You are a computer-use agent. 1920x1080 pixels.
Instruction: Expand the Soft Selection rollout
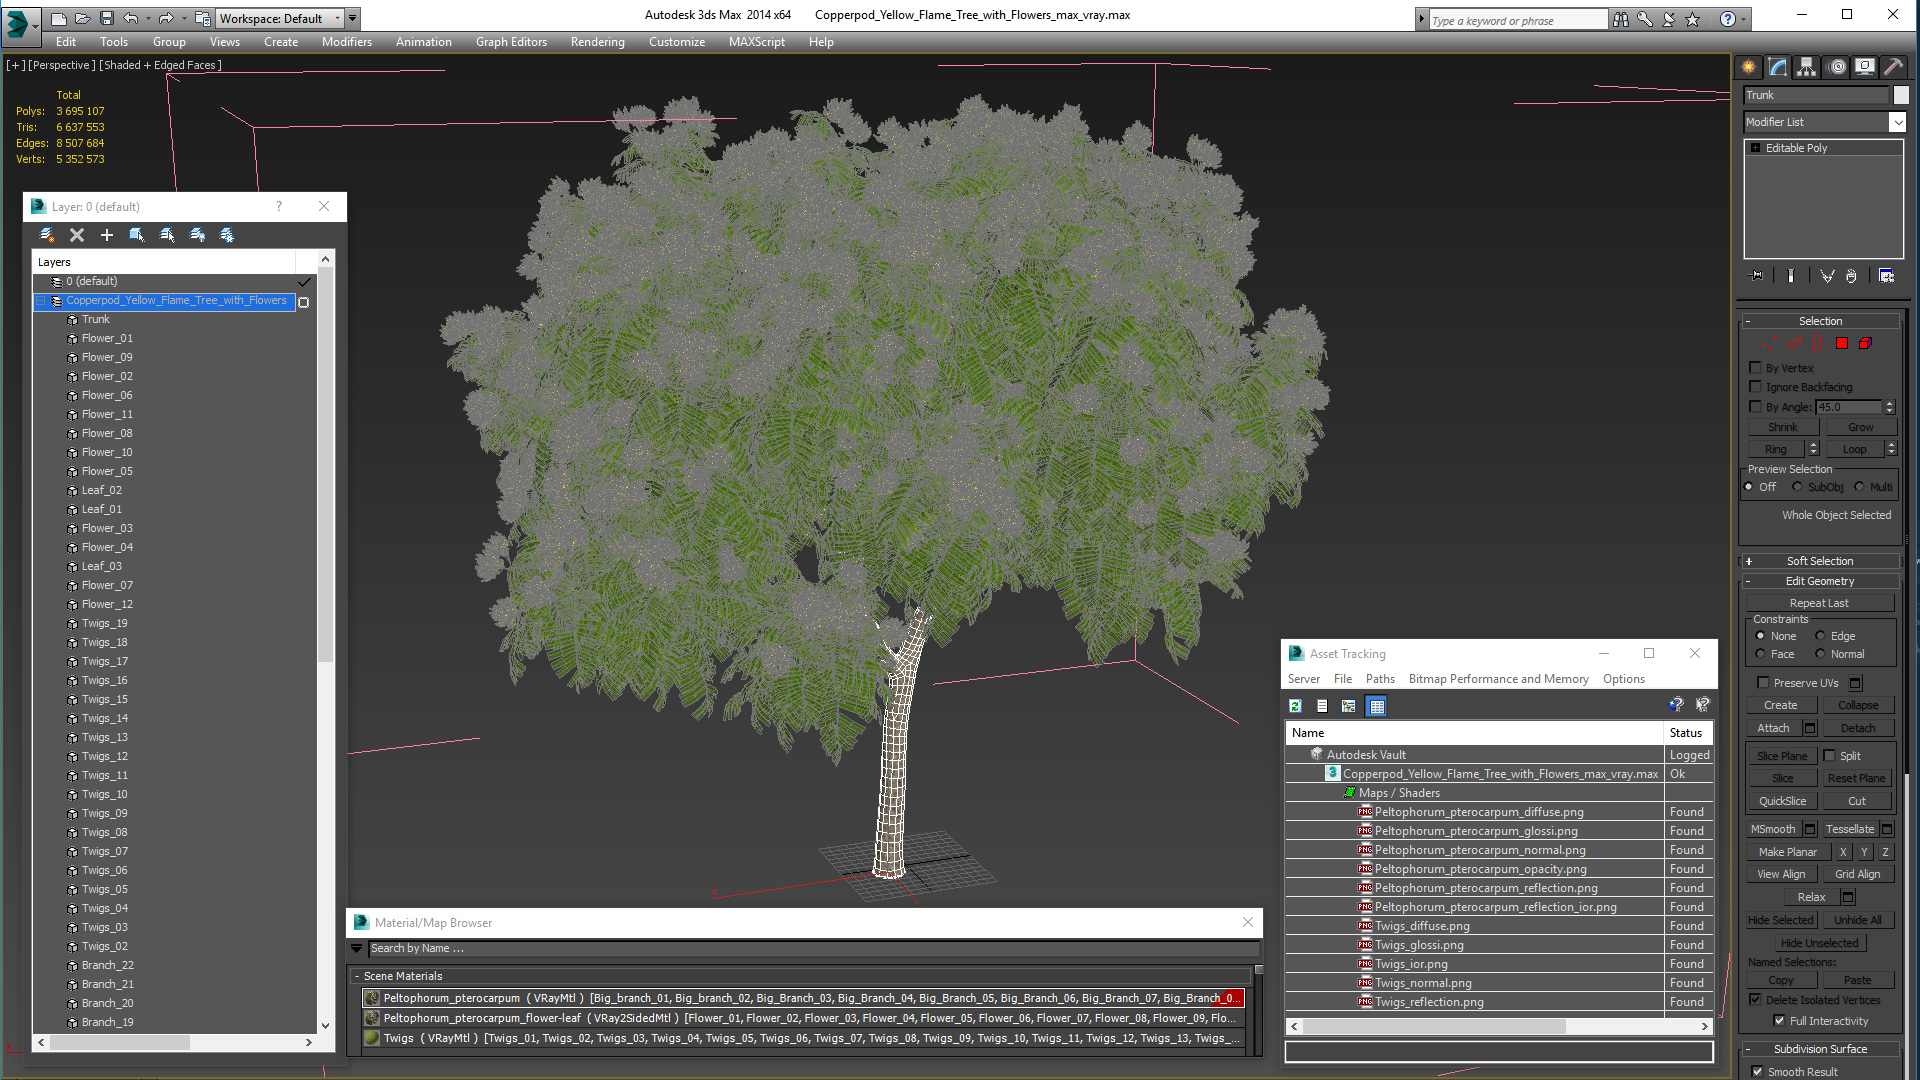click(1819, 561)
